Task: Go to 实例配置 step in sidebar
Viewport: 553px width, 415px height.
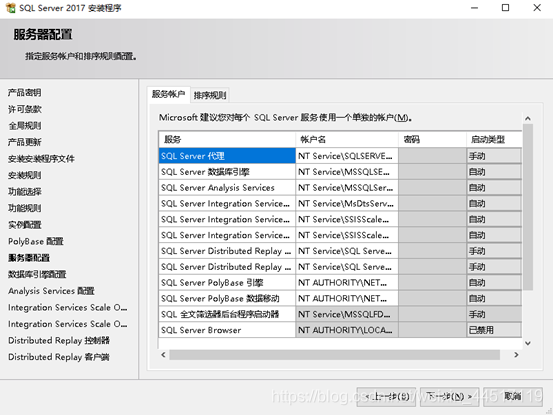Action: 25,225
